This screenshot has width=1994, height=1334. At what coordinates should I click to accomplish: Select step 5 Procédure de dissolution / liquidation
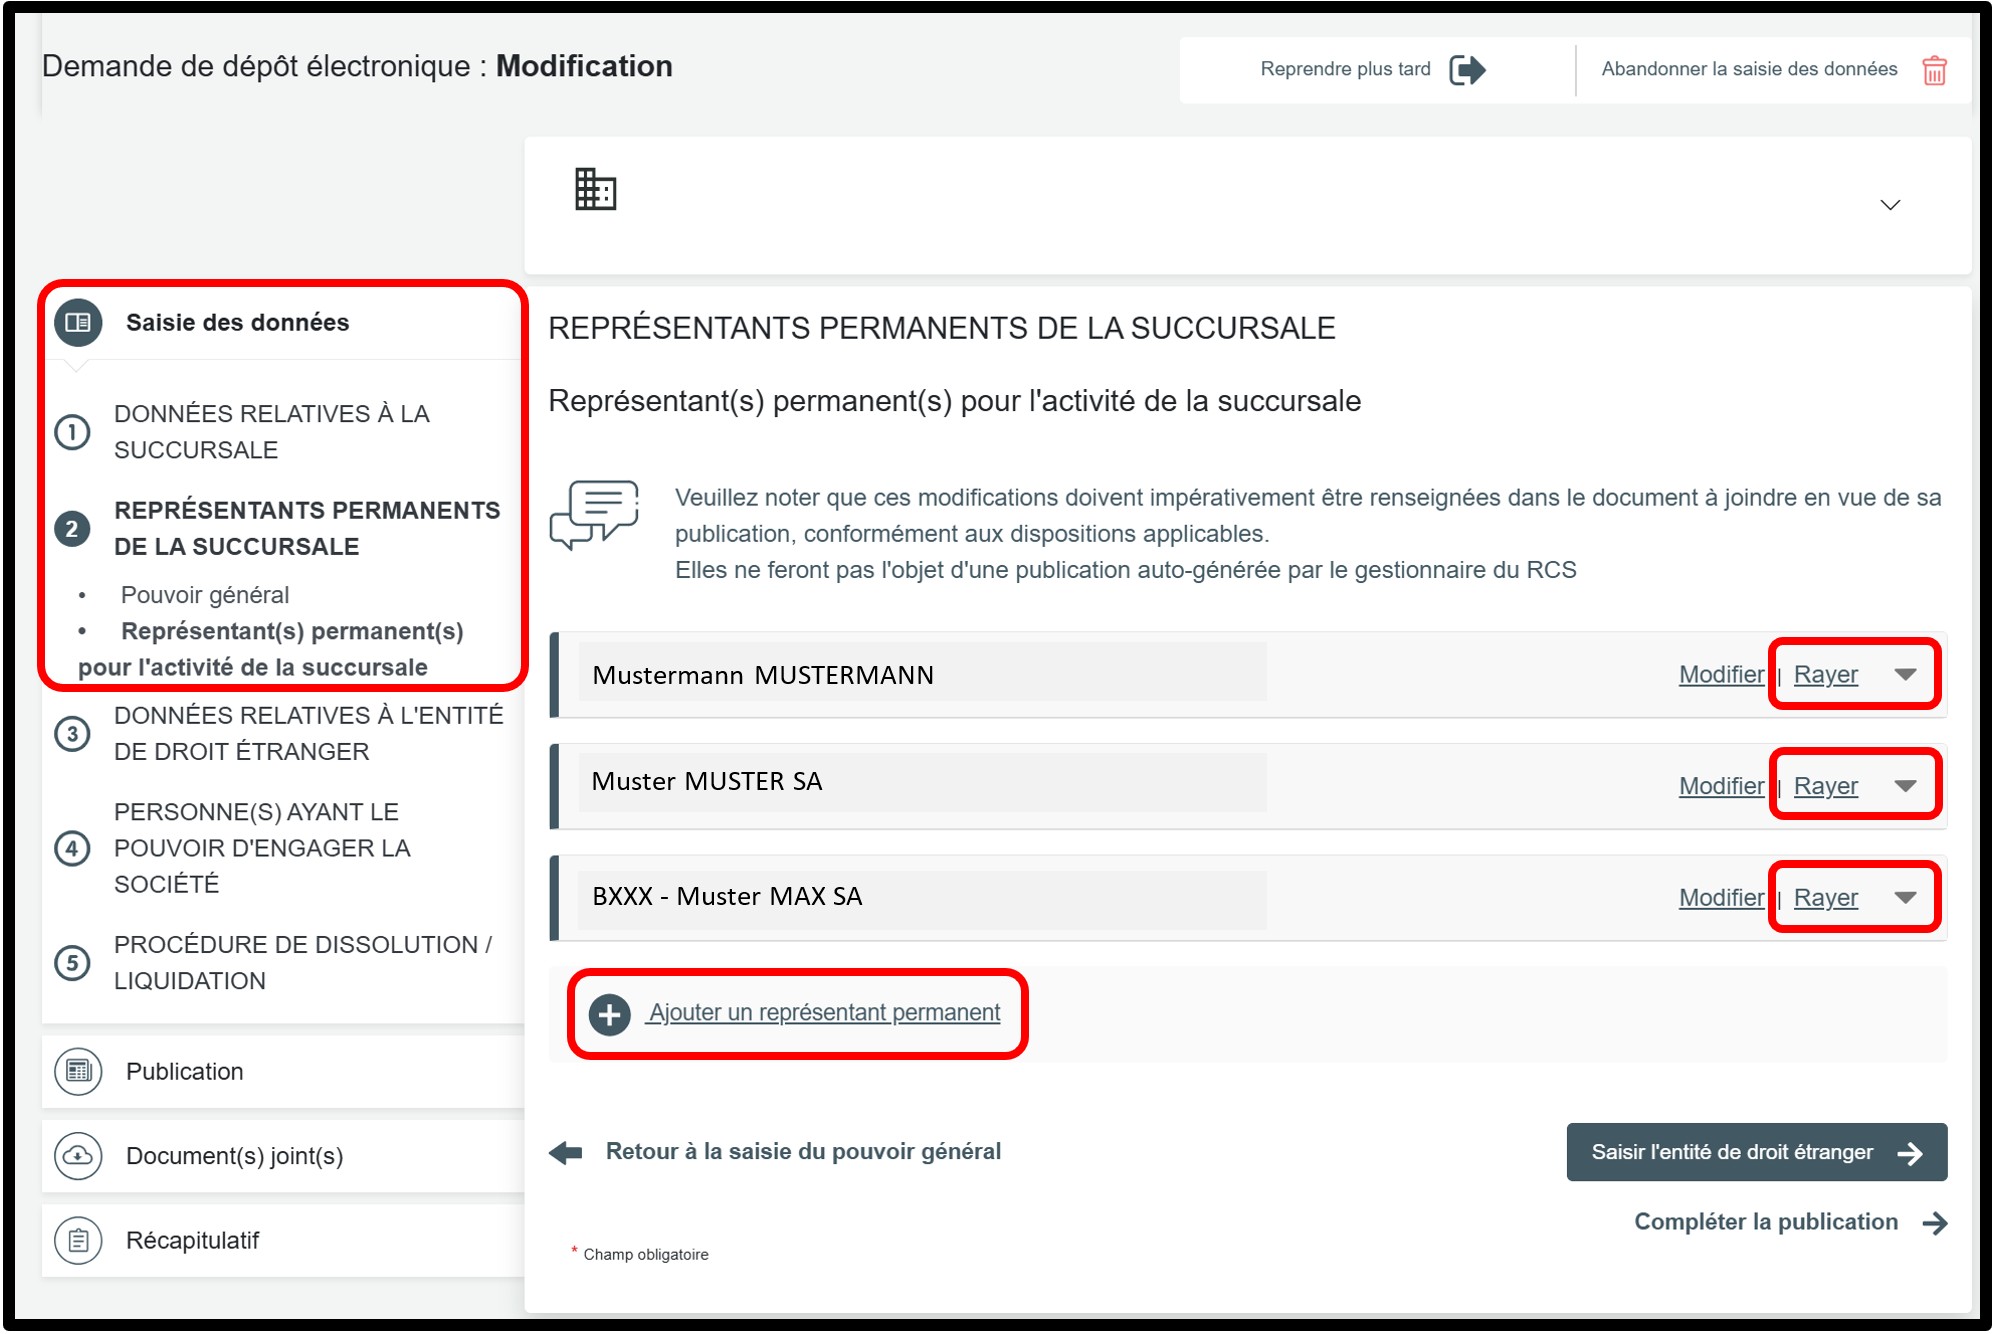pos(302,962)
